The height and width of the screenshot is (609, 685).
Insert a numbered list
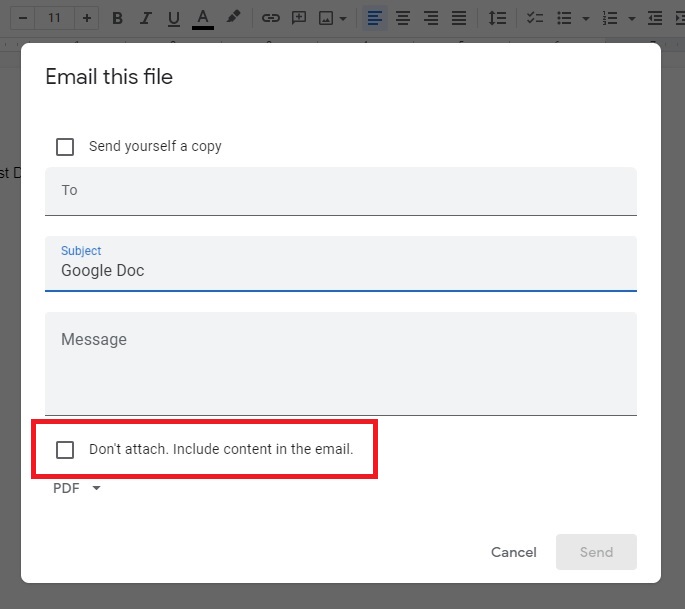point(609,18)
